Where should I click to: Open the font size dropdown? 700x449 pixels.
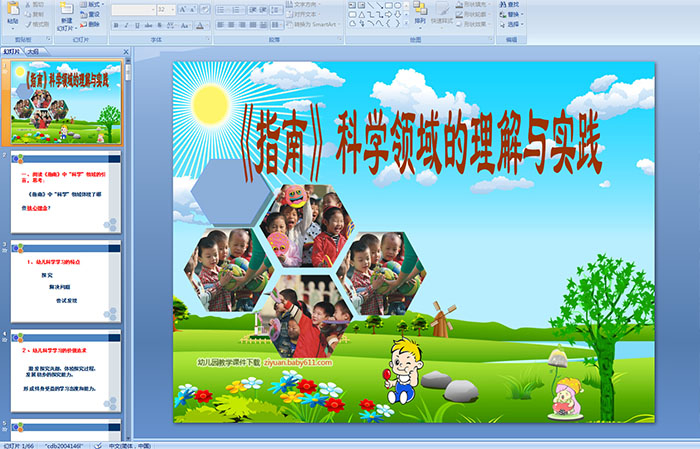tap(172, 9)
